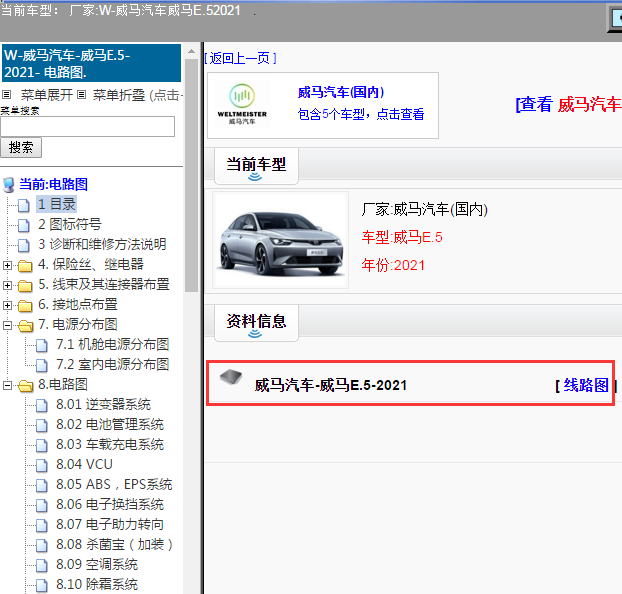
Task: Click the page icon beside 1 目录
Action: point(24,205)
